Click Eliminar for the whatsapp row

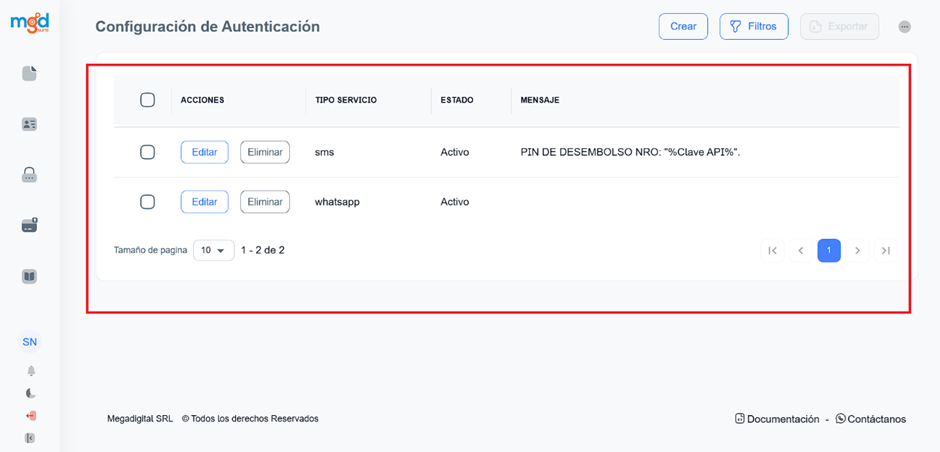(265, 201)
